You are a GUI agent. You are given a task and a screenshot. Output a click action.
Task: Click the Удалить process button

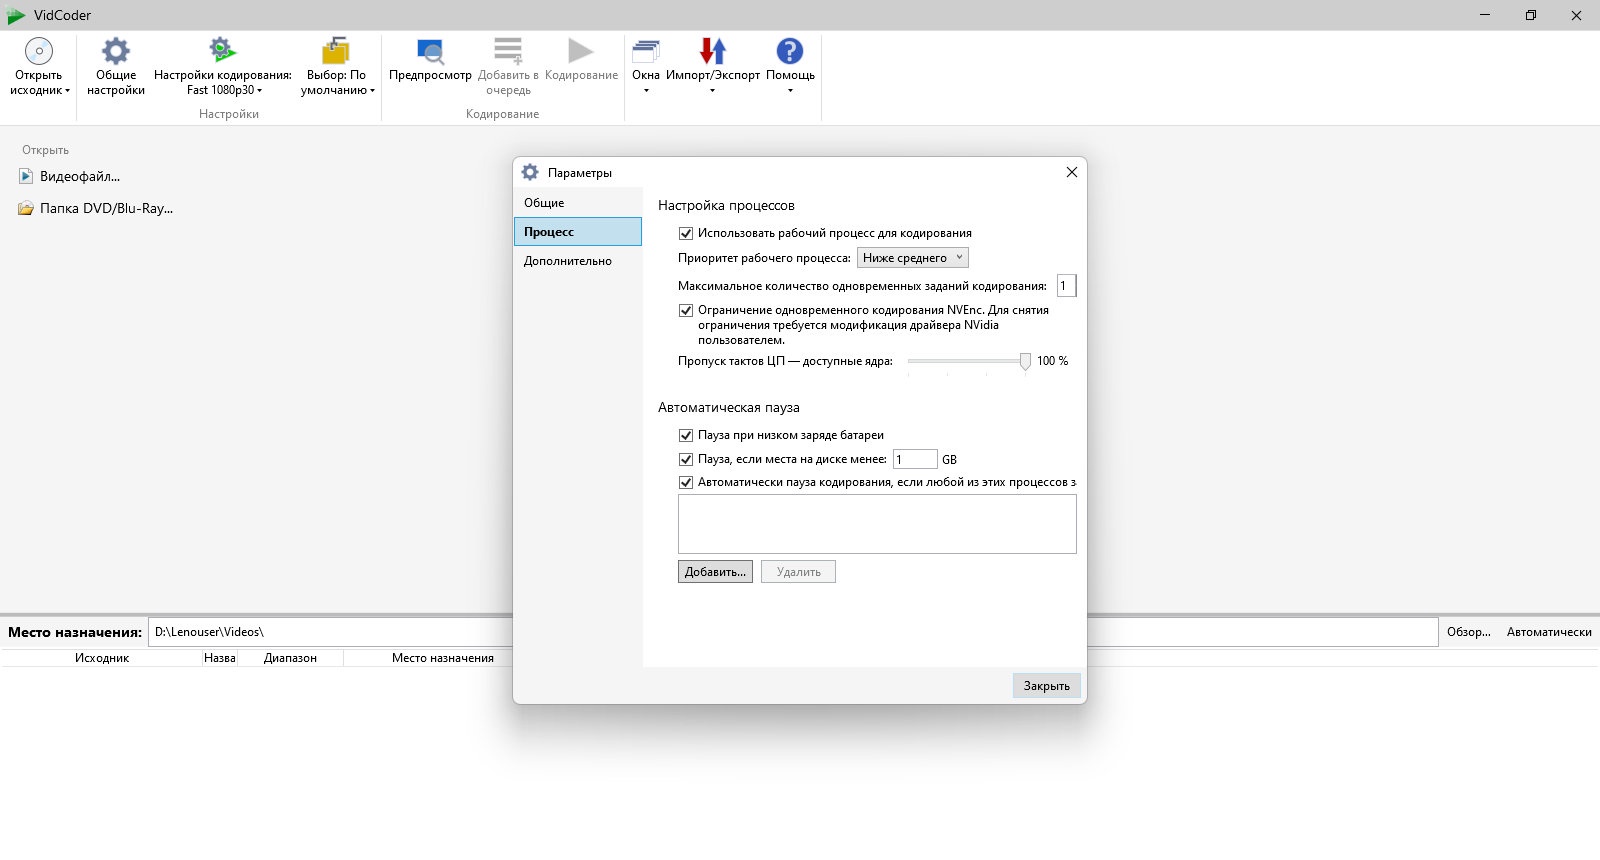pyautogui.click(x=798, y=572)
